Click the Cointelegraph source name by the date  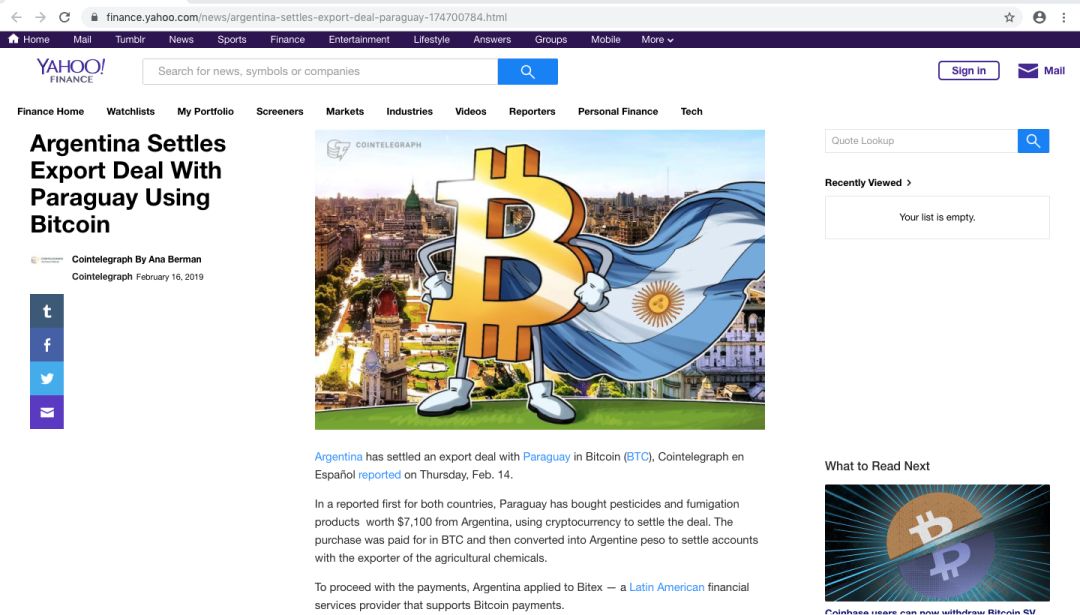[x=102, y=276]
